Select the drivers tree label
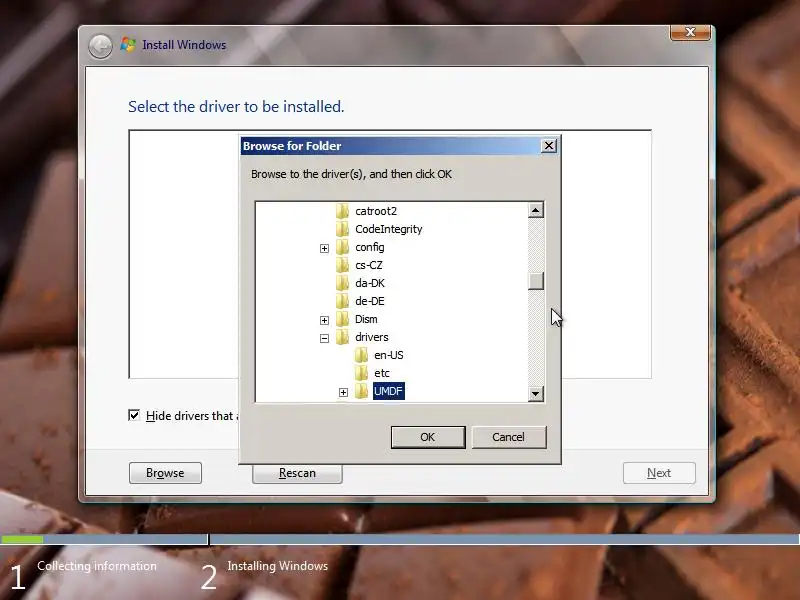800x600 pixels. pyautogui.click(x=372, y=337)
